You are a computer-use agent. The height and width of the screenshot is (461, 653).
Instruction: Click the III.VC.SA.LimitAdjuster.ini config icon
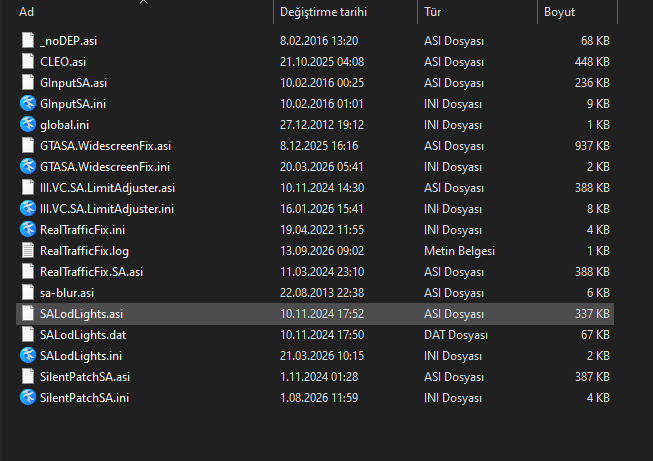28,208
